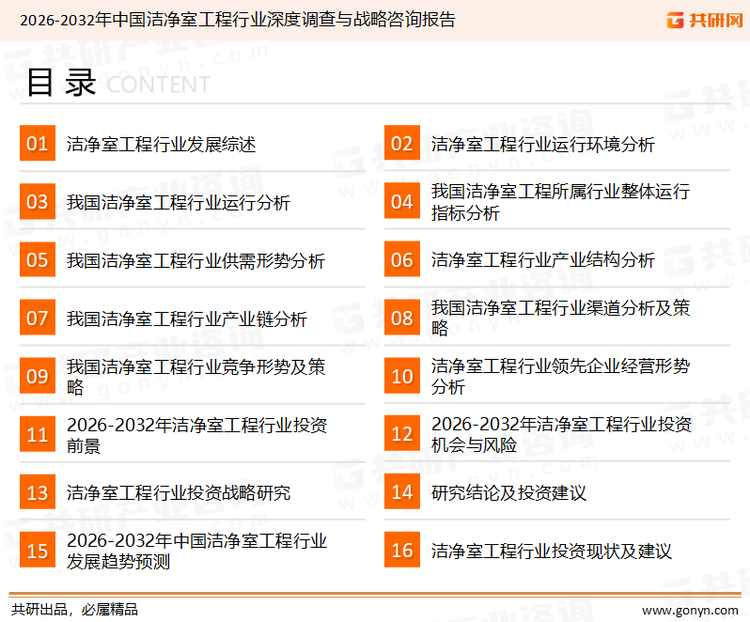Open chapter 2026-2032年中国洁净室工程行业发展趋势预测
The width and height of the screenshot is (750, 622).
pyautogui.click(x=197, y=551)
